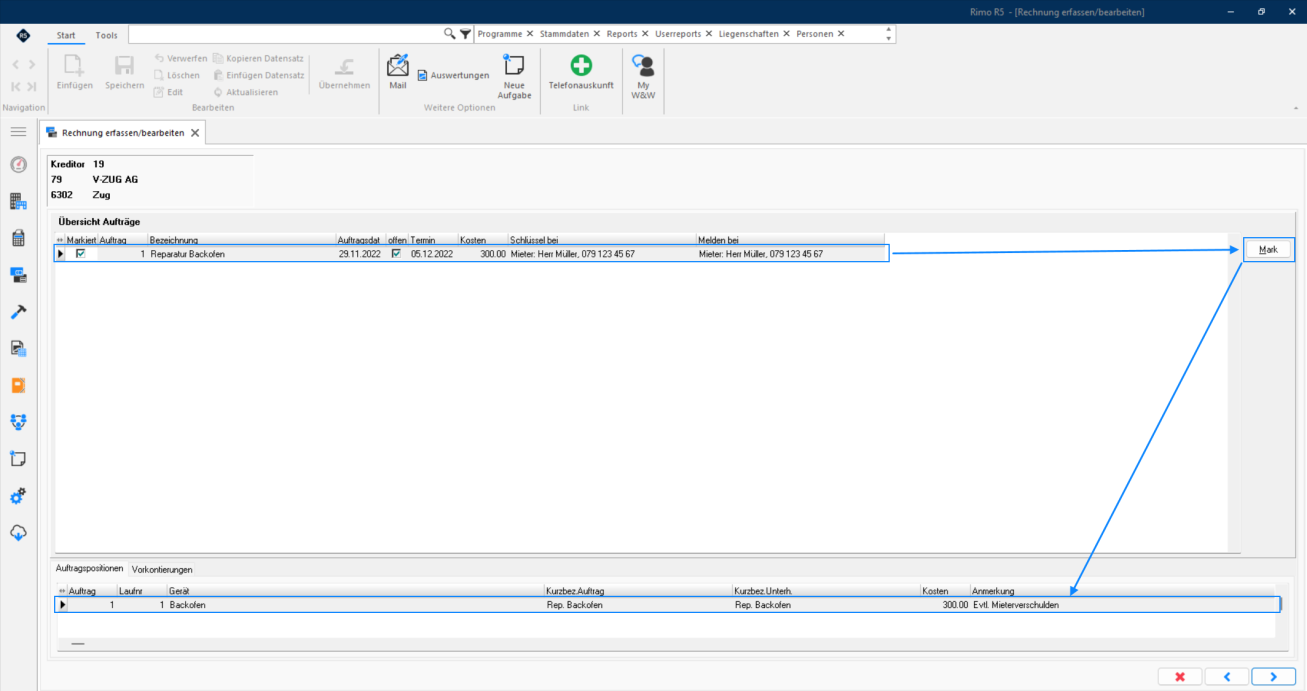Toggle the Markiert checkbox for Reparatur Backofen
This screenshot has height=691, width=1307.
(x=81, y=254)
